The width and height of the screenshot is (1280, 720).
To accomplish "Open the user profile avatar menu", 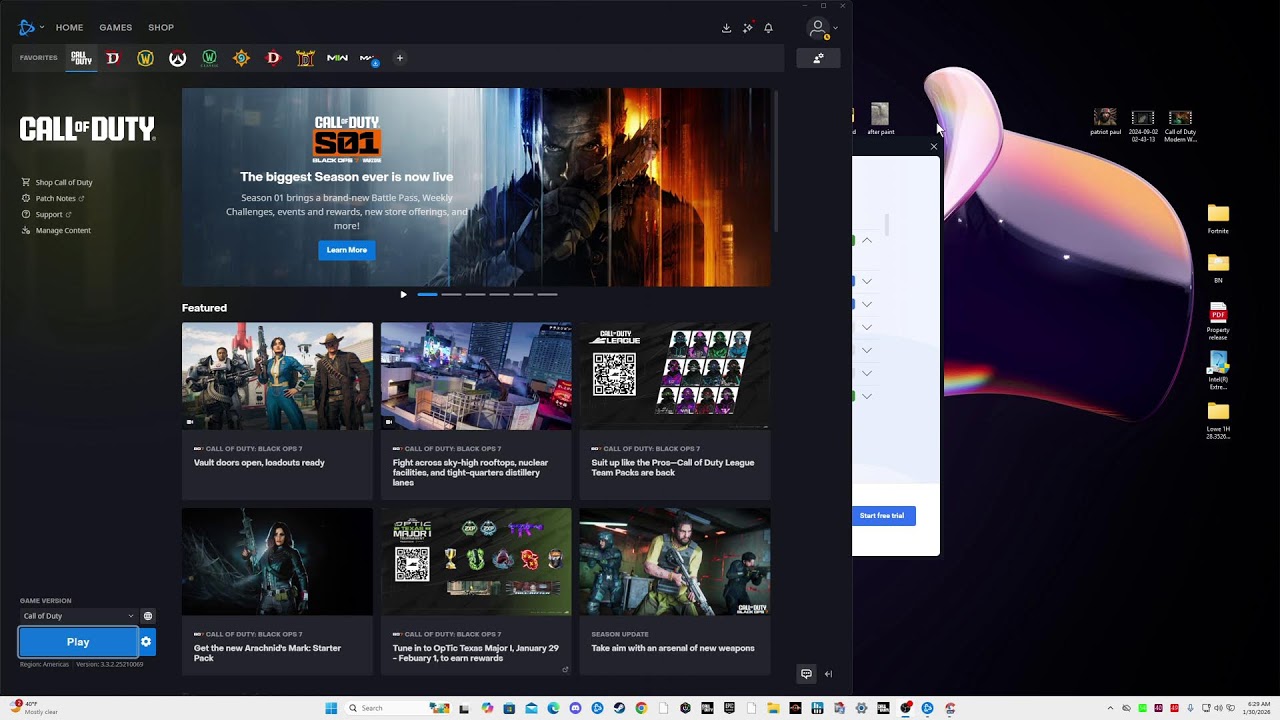I will click(x=821, y=29).
